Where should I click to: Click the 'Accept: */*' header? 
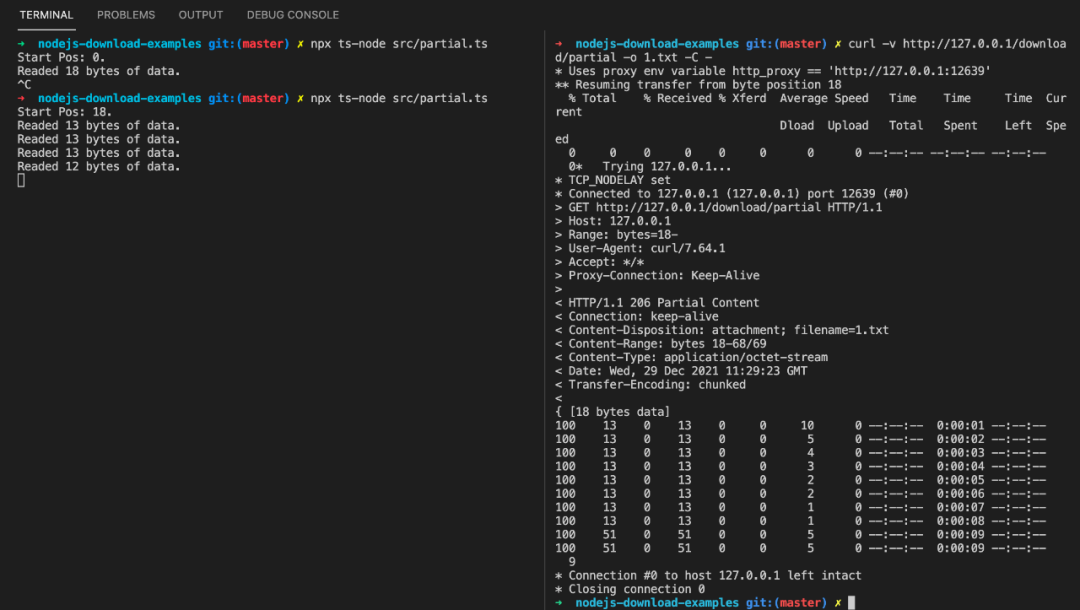coord(599,262)
